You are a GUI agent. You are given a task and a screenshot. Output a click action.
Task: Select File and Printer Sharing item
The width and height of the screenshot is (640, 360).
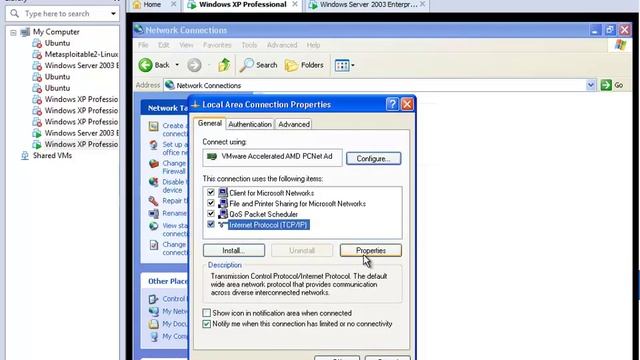pyautogui.click(x=297, y=204)
